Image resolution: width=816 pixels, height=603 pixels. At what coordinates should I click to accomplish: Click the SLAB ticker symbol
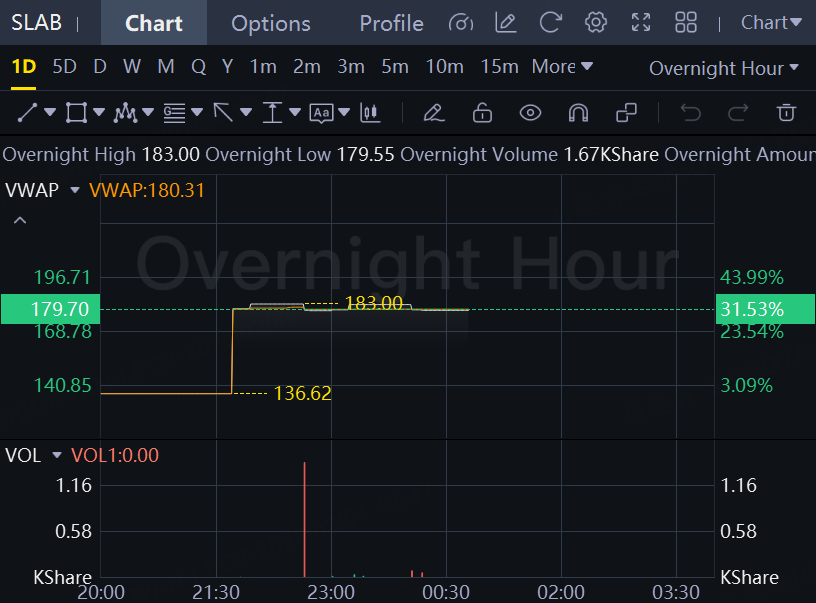(36, 23)
